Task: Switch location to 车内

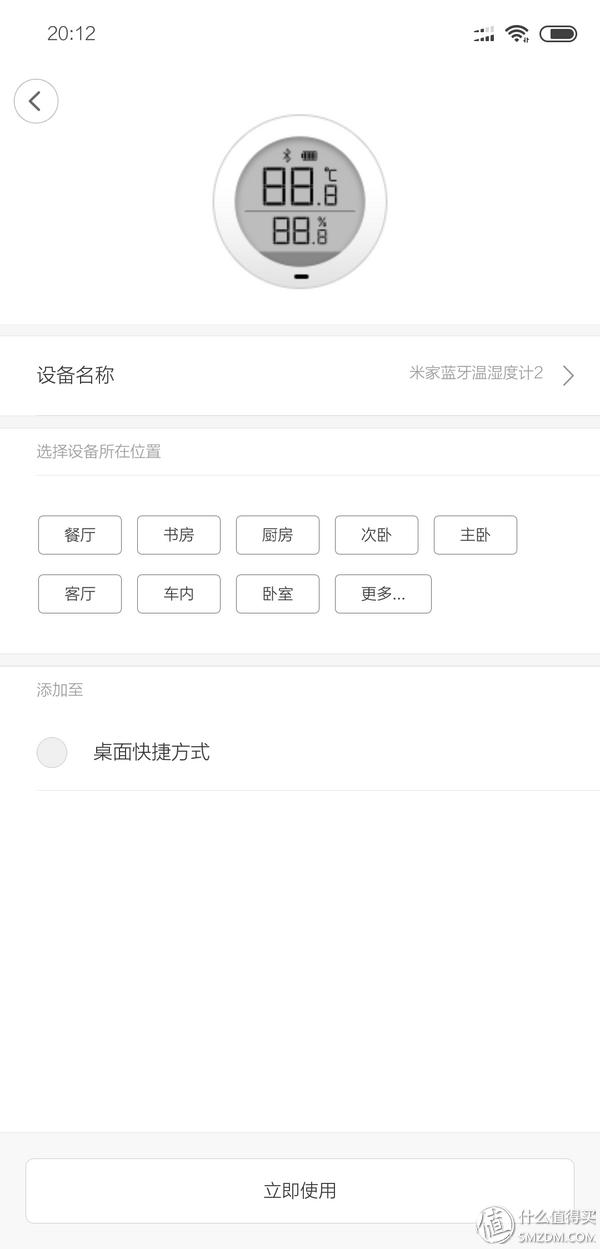Action: (x=178, y=594)
